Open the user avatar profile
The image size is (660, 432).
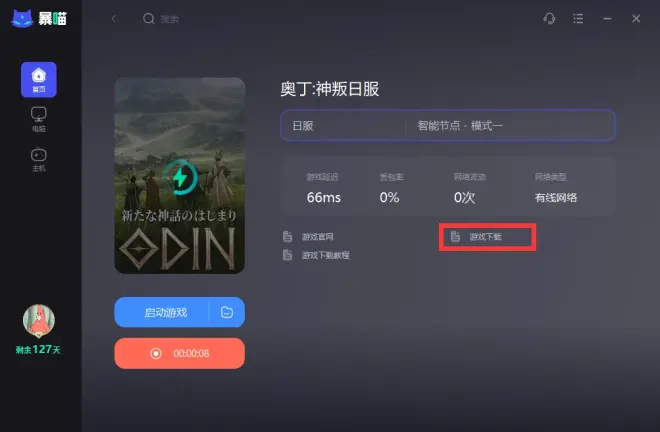tap(39, 320)
